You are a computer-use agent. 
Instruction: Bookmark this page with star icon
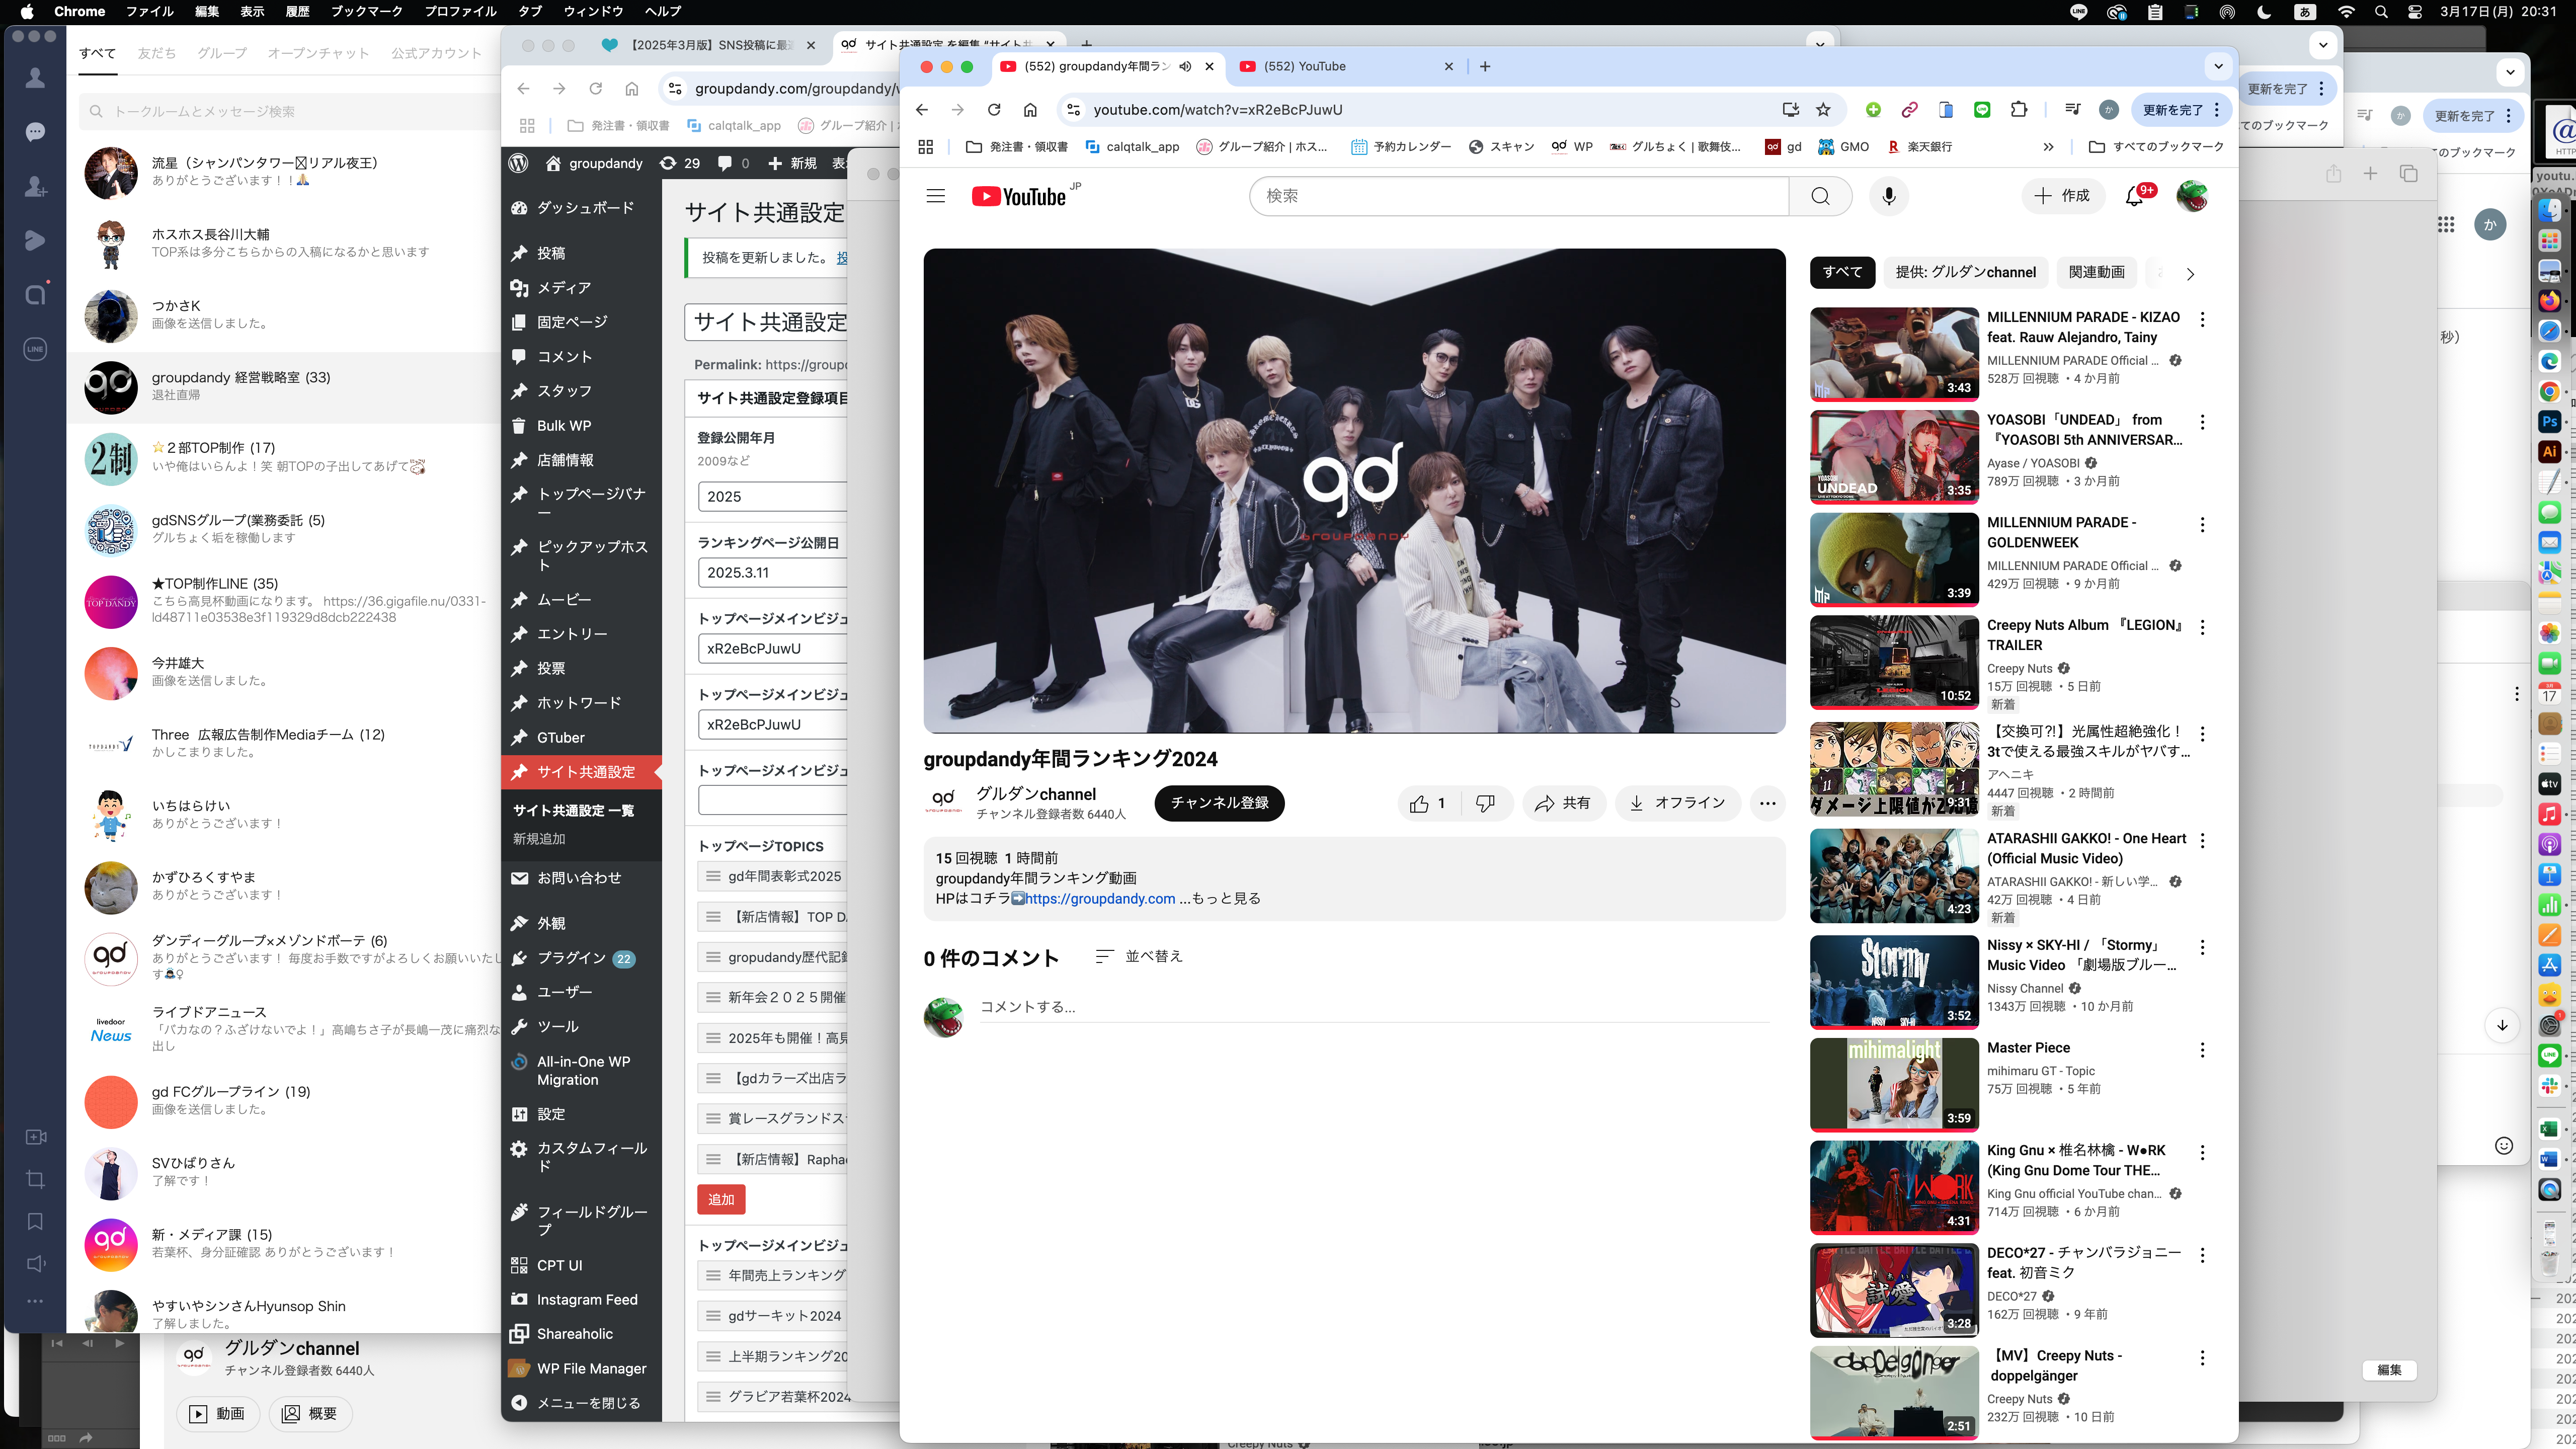coord(1823,110)
